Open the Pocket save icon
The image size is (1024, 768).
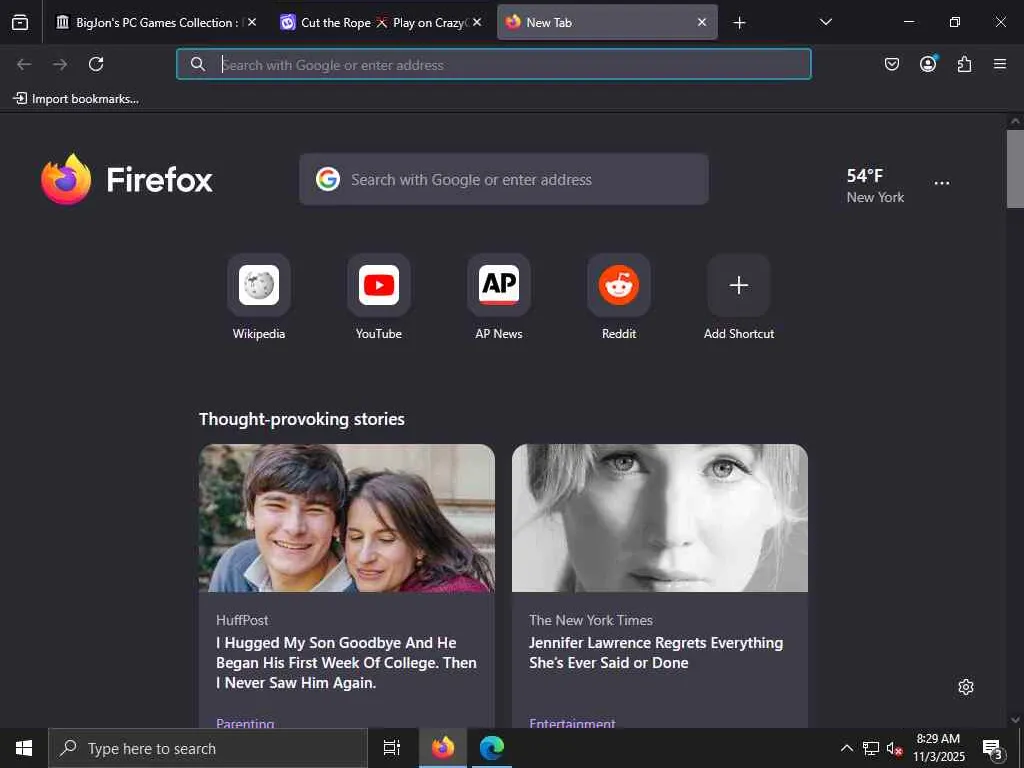pyautogui.click(x=891, y=64)
